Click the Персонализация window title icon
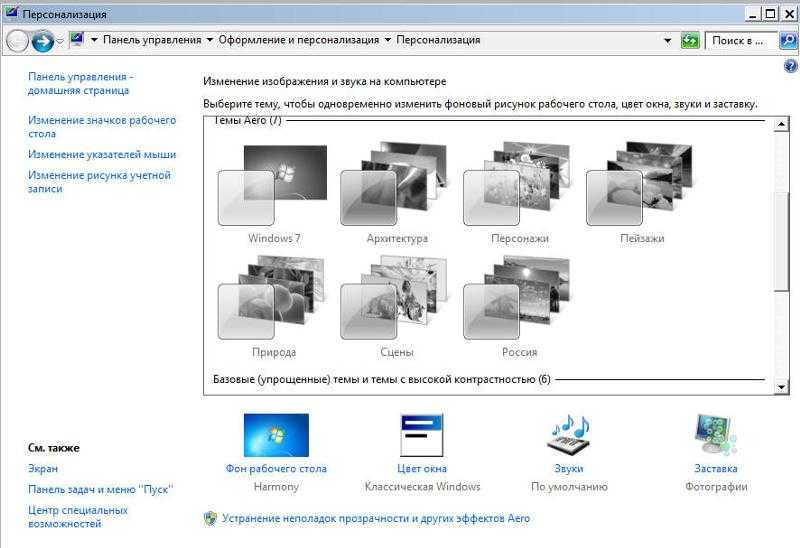Screen dimensions: 800x548 tap(11, 12)
